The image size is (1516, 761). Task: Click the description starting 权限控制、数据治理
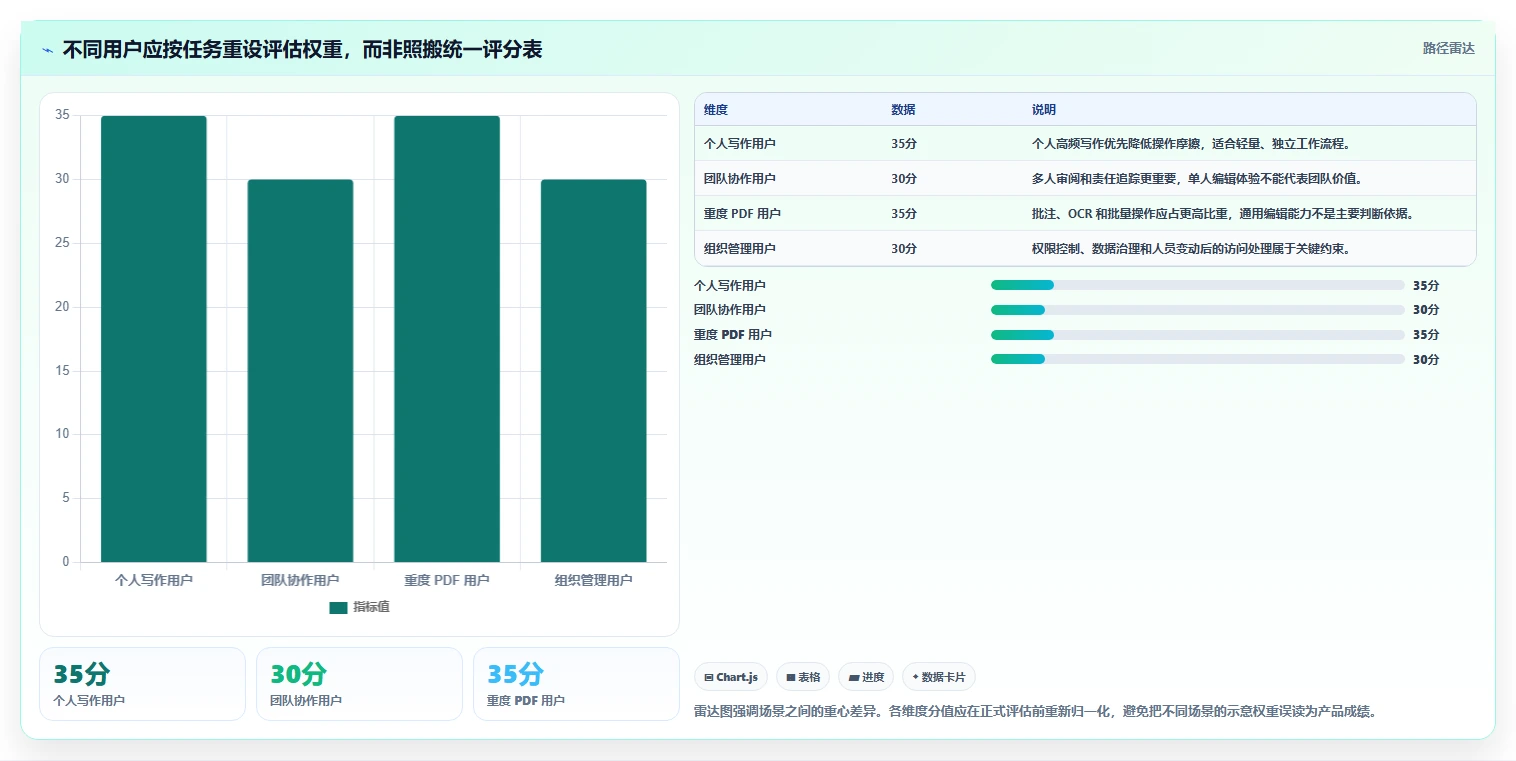coord(1191,249)
